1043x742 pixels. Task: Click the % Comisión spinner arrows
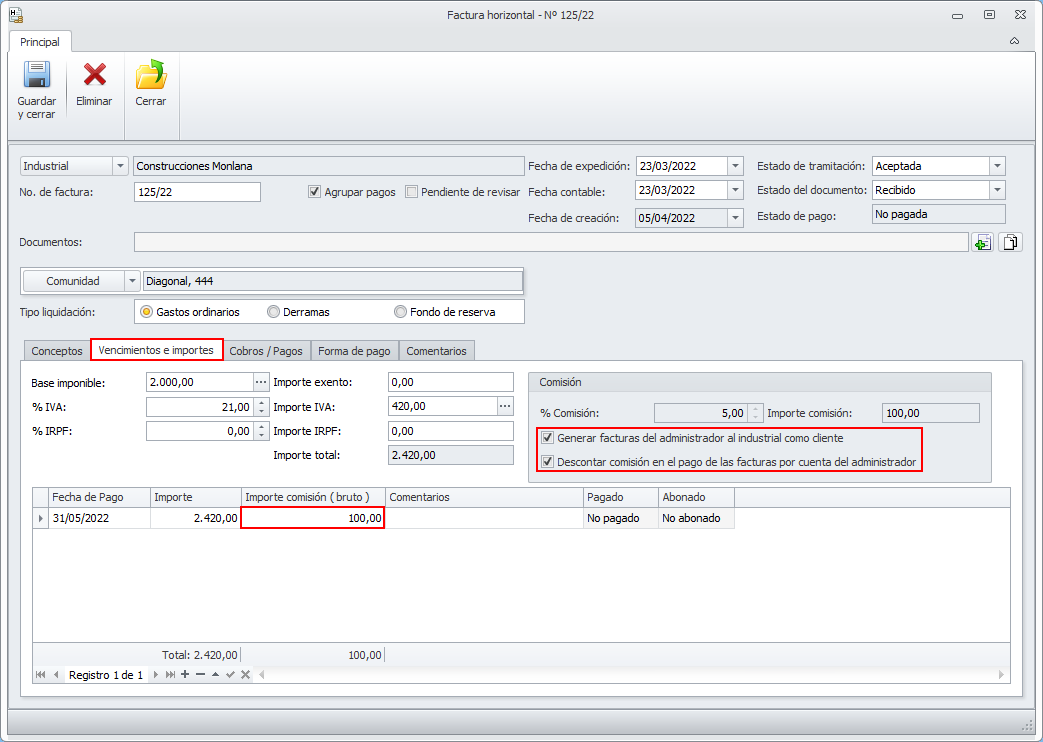pyautogui.click(x=755, y=413)
